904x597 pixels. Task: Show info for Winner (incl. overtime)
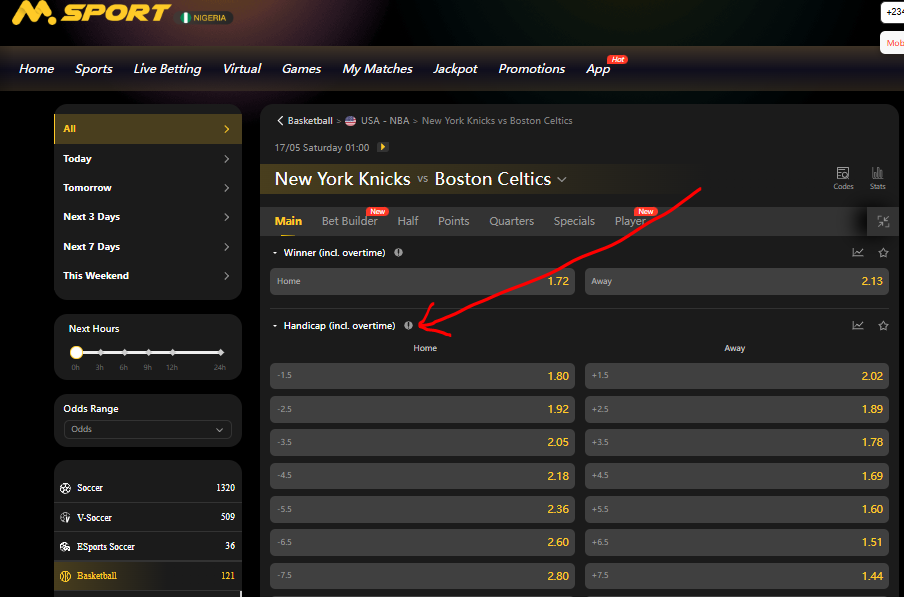(x=398, y=252)
